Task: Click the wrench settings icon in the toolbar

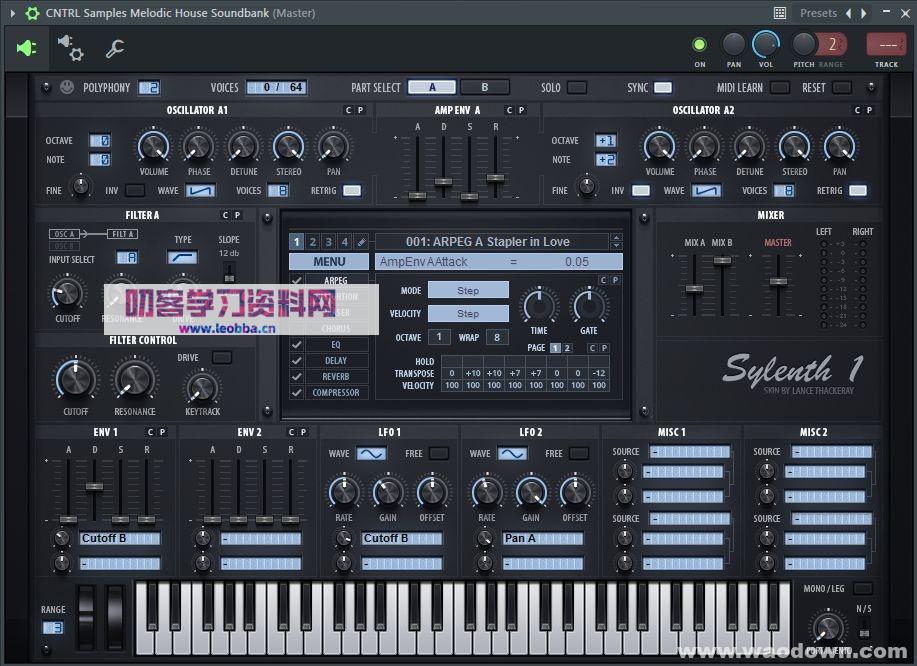Action: [x=113, y=48]
